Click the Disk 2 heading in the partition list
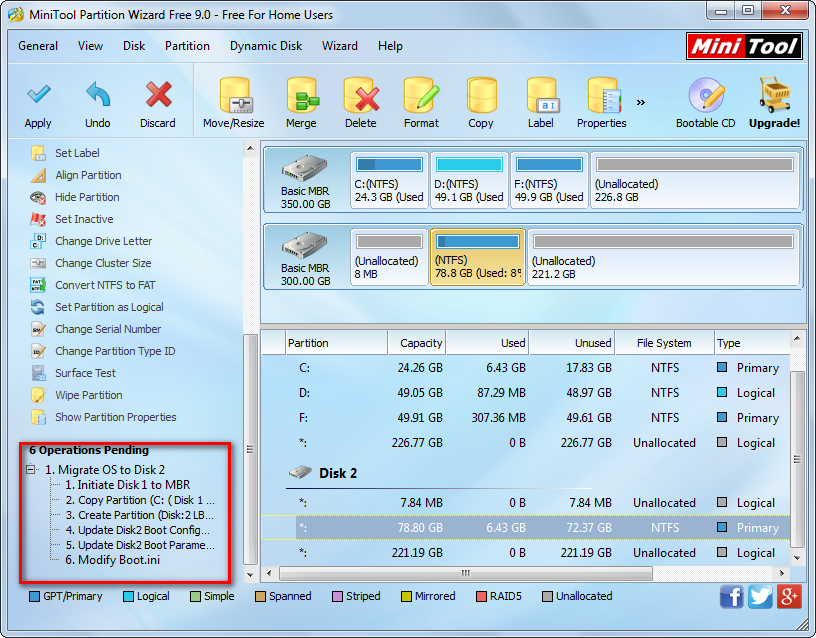This screenshot has width=816, height=638. click(338, 473)
